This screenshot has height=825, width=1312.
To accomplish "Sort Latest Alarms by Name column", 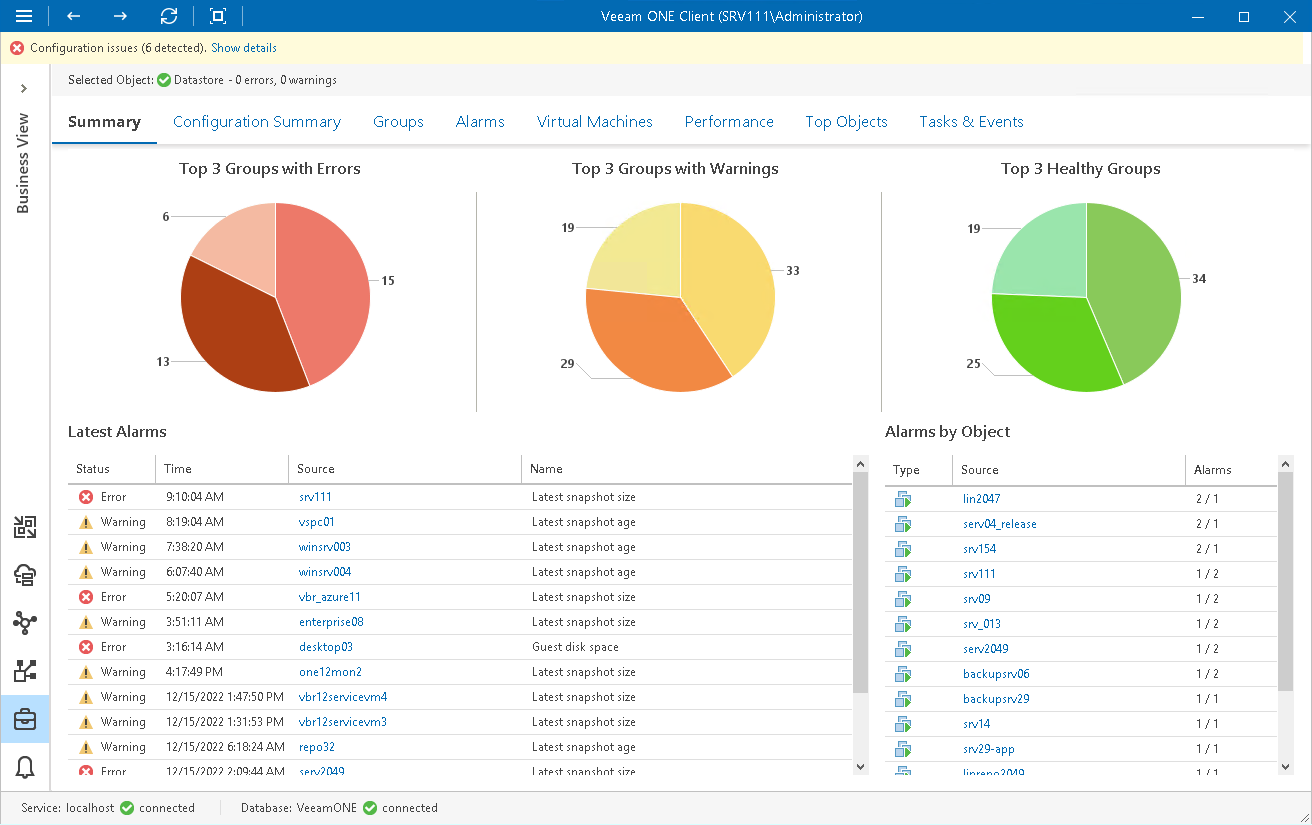I will coord(685,469).
